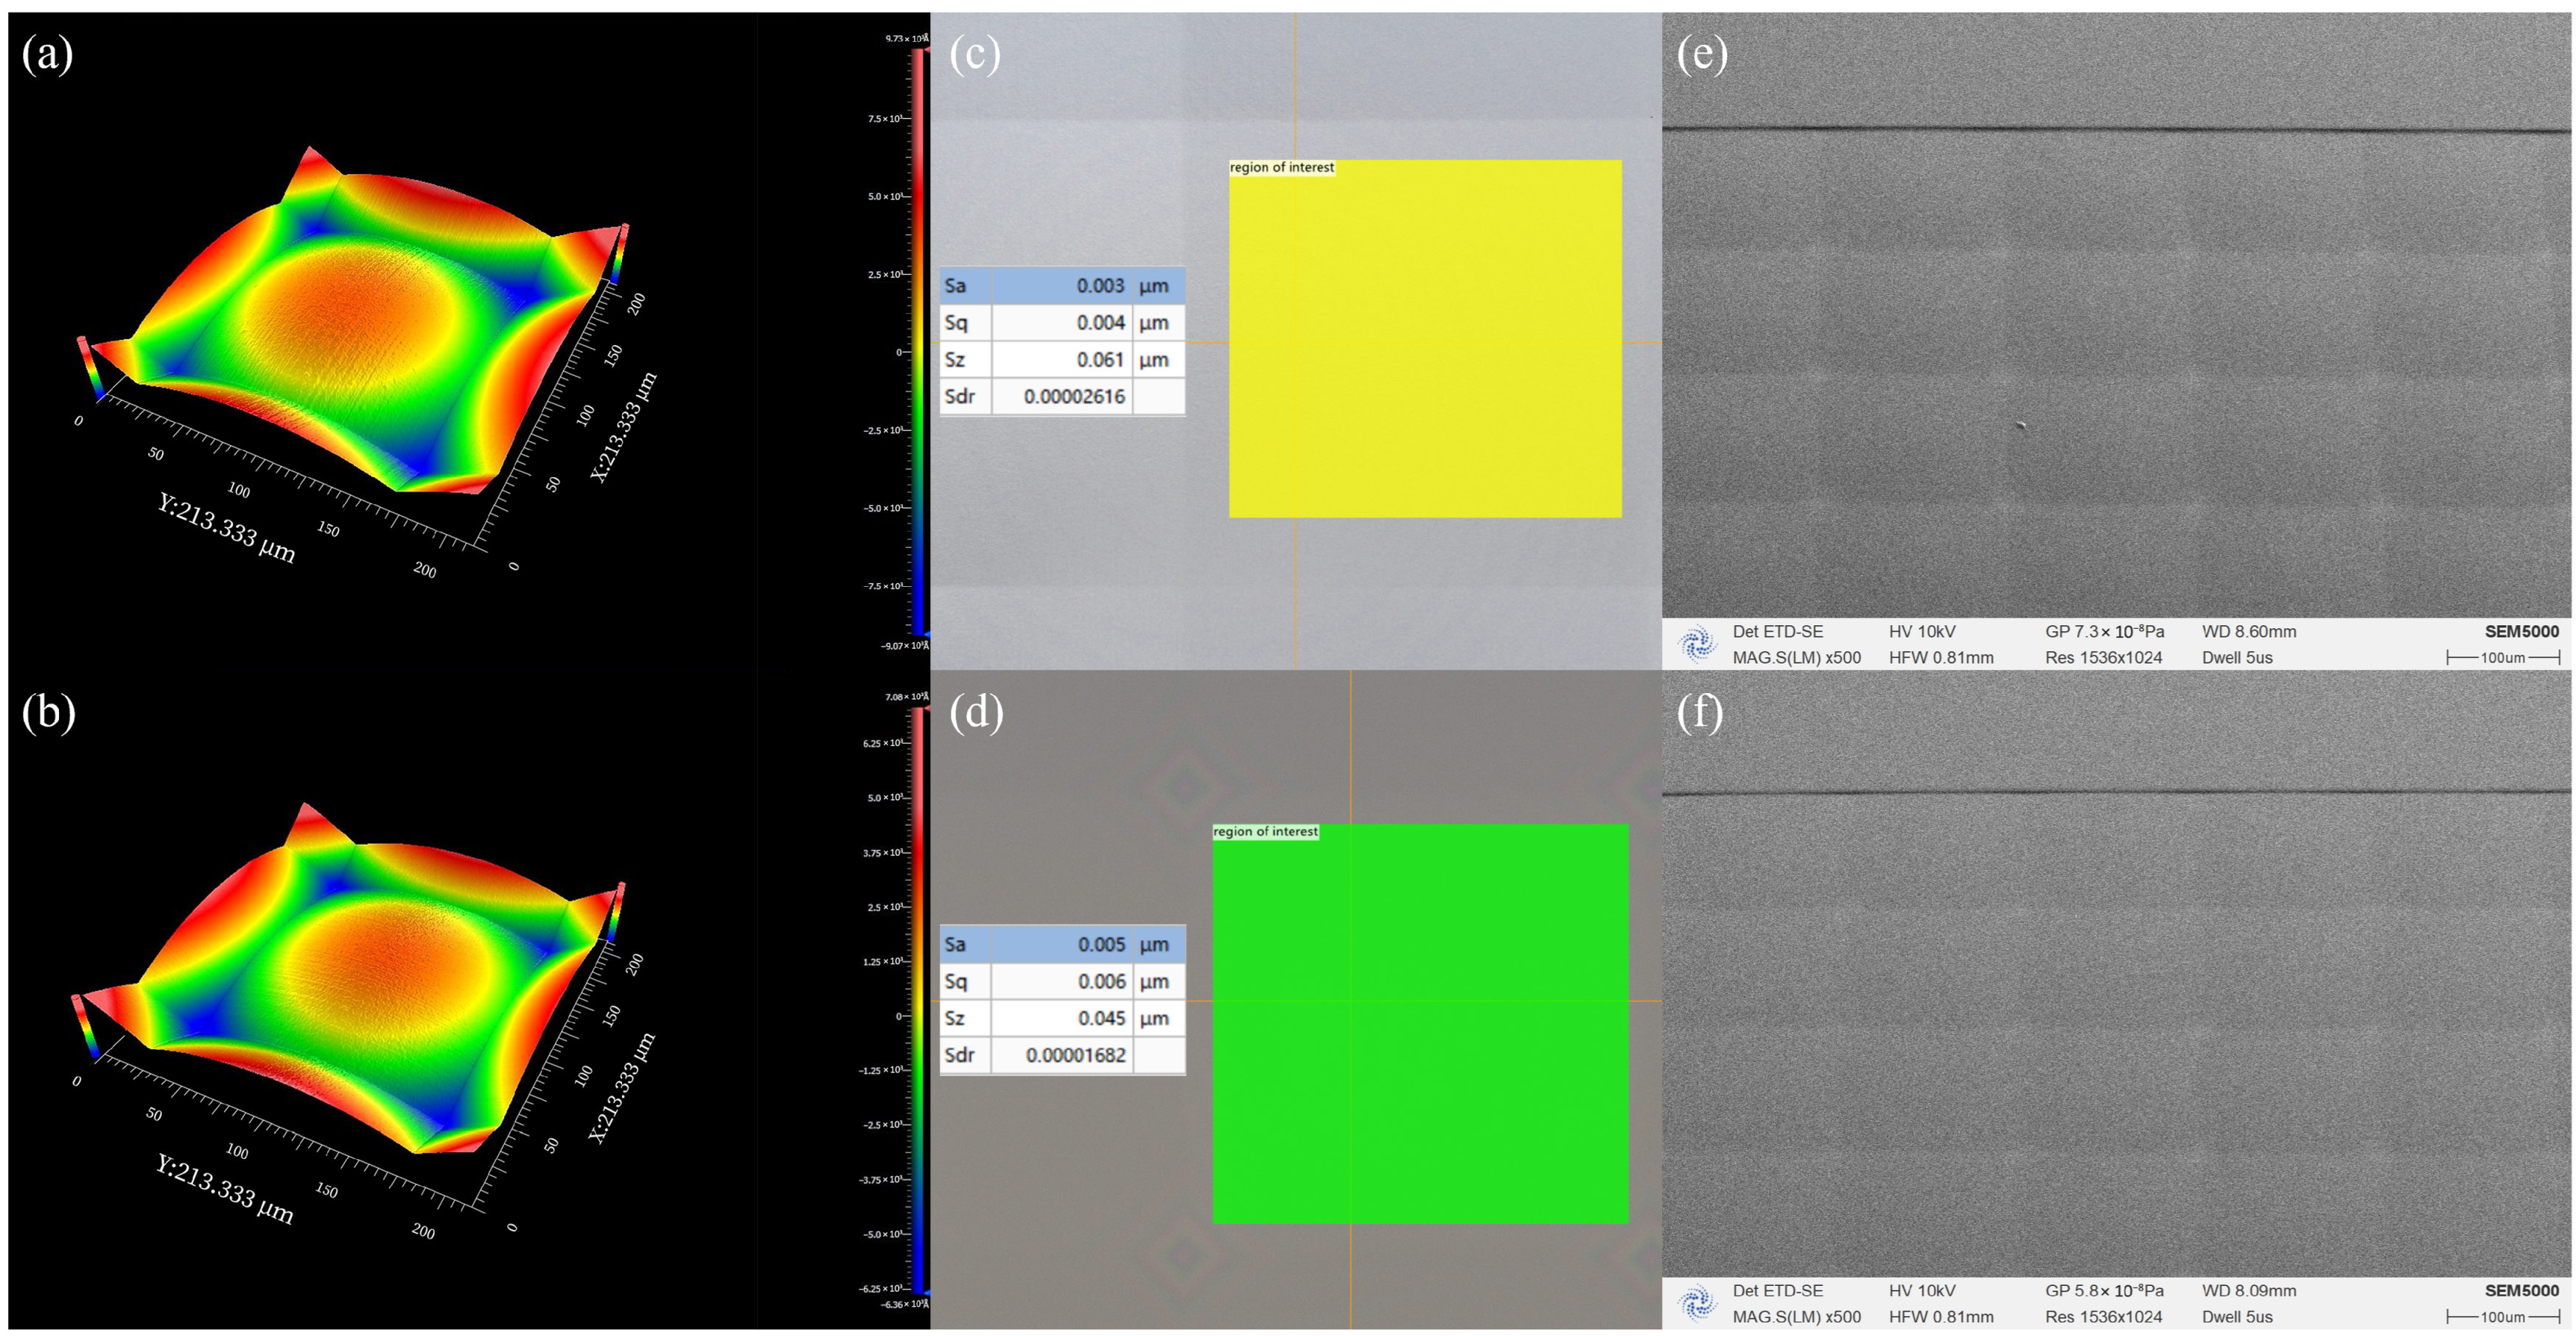Click the SEM logo icon in panel (f)
Screen dimensions: 2576x1336
1697,1303
